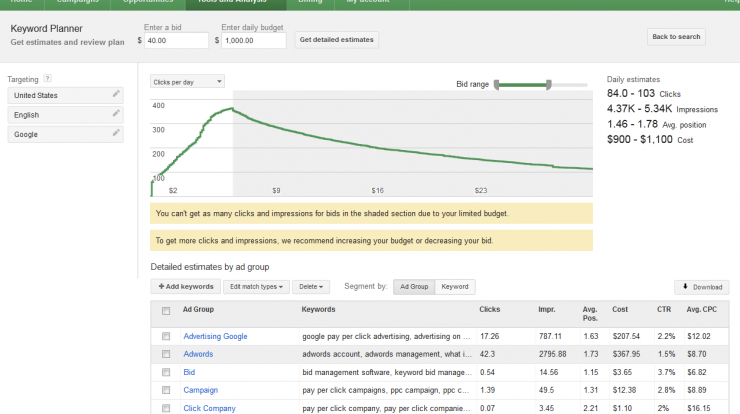Grab the left bid range slider handle
740x414 pixels.
point(496,84)
